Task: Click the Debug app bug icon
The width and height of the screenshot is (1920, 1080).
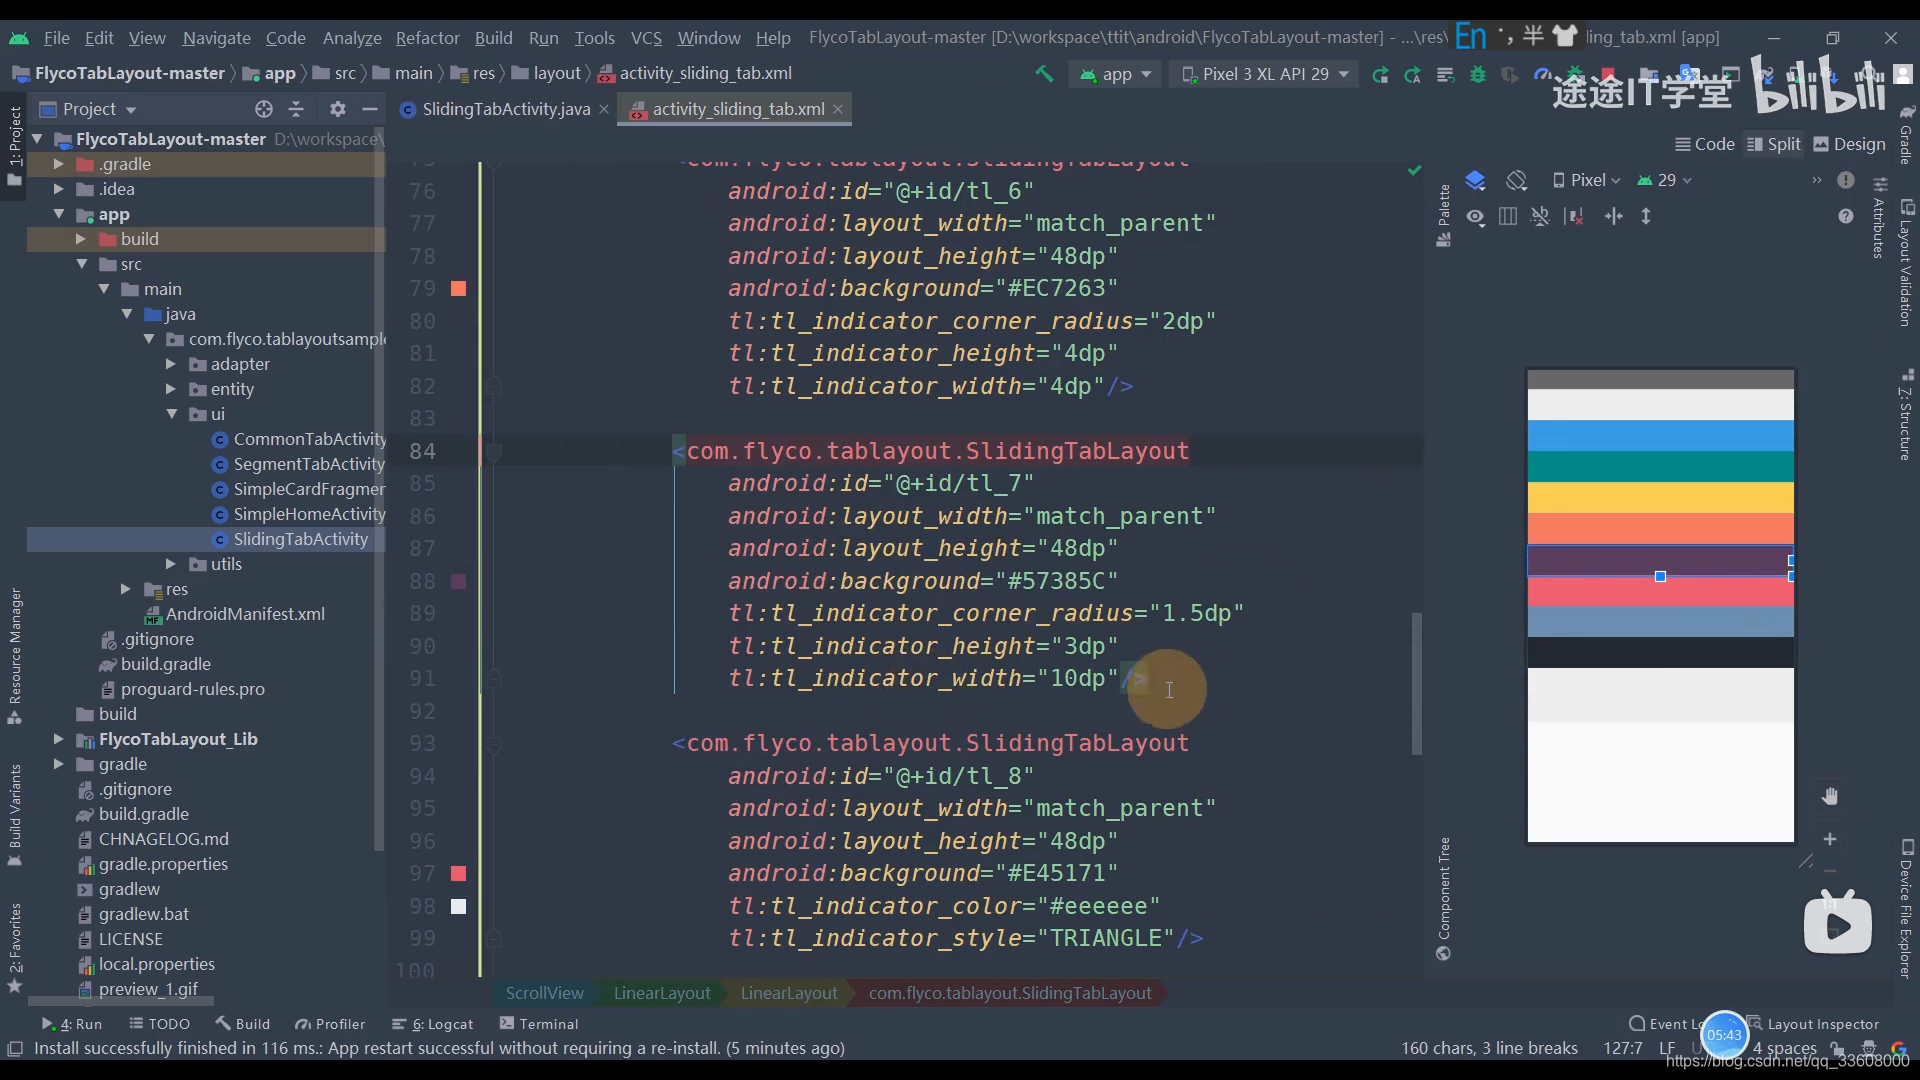Action: (1477, 74)
